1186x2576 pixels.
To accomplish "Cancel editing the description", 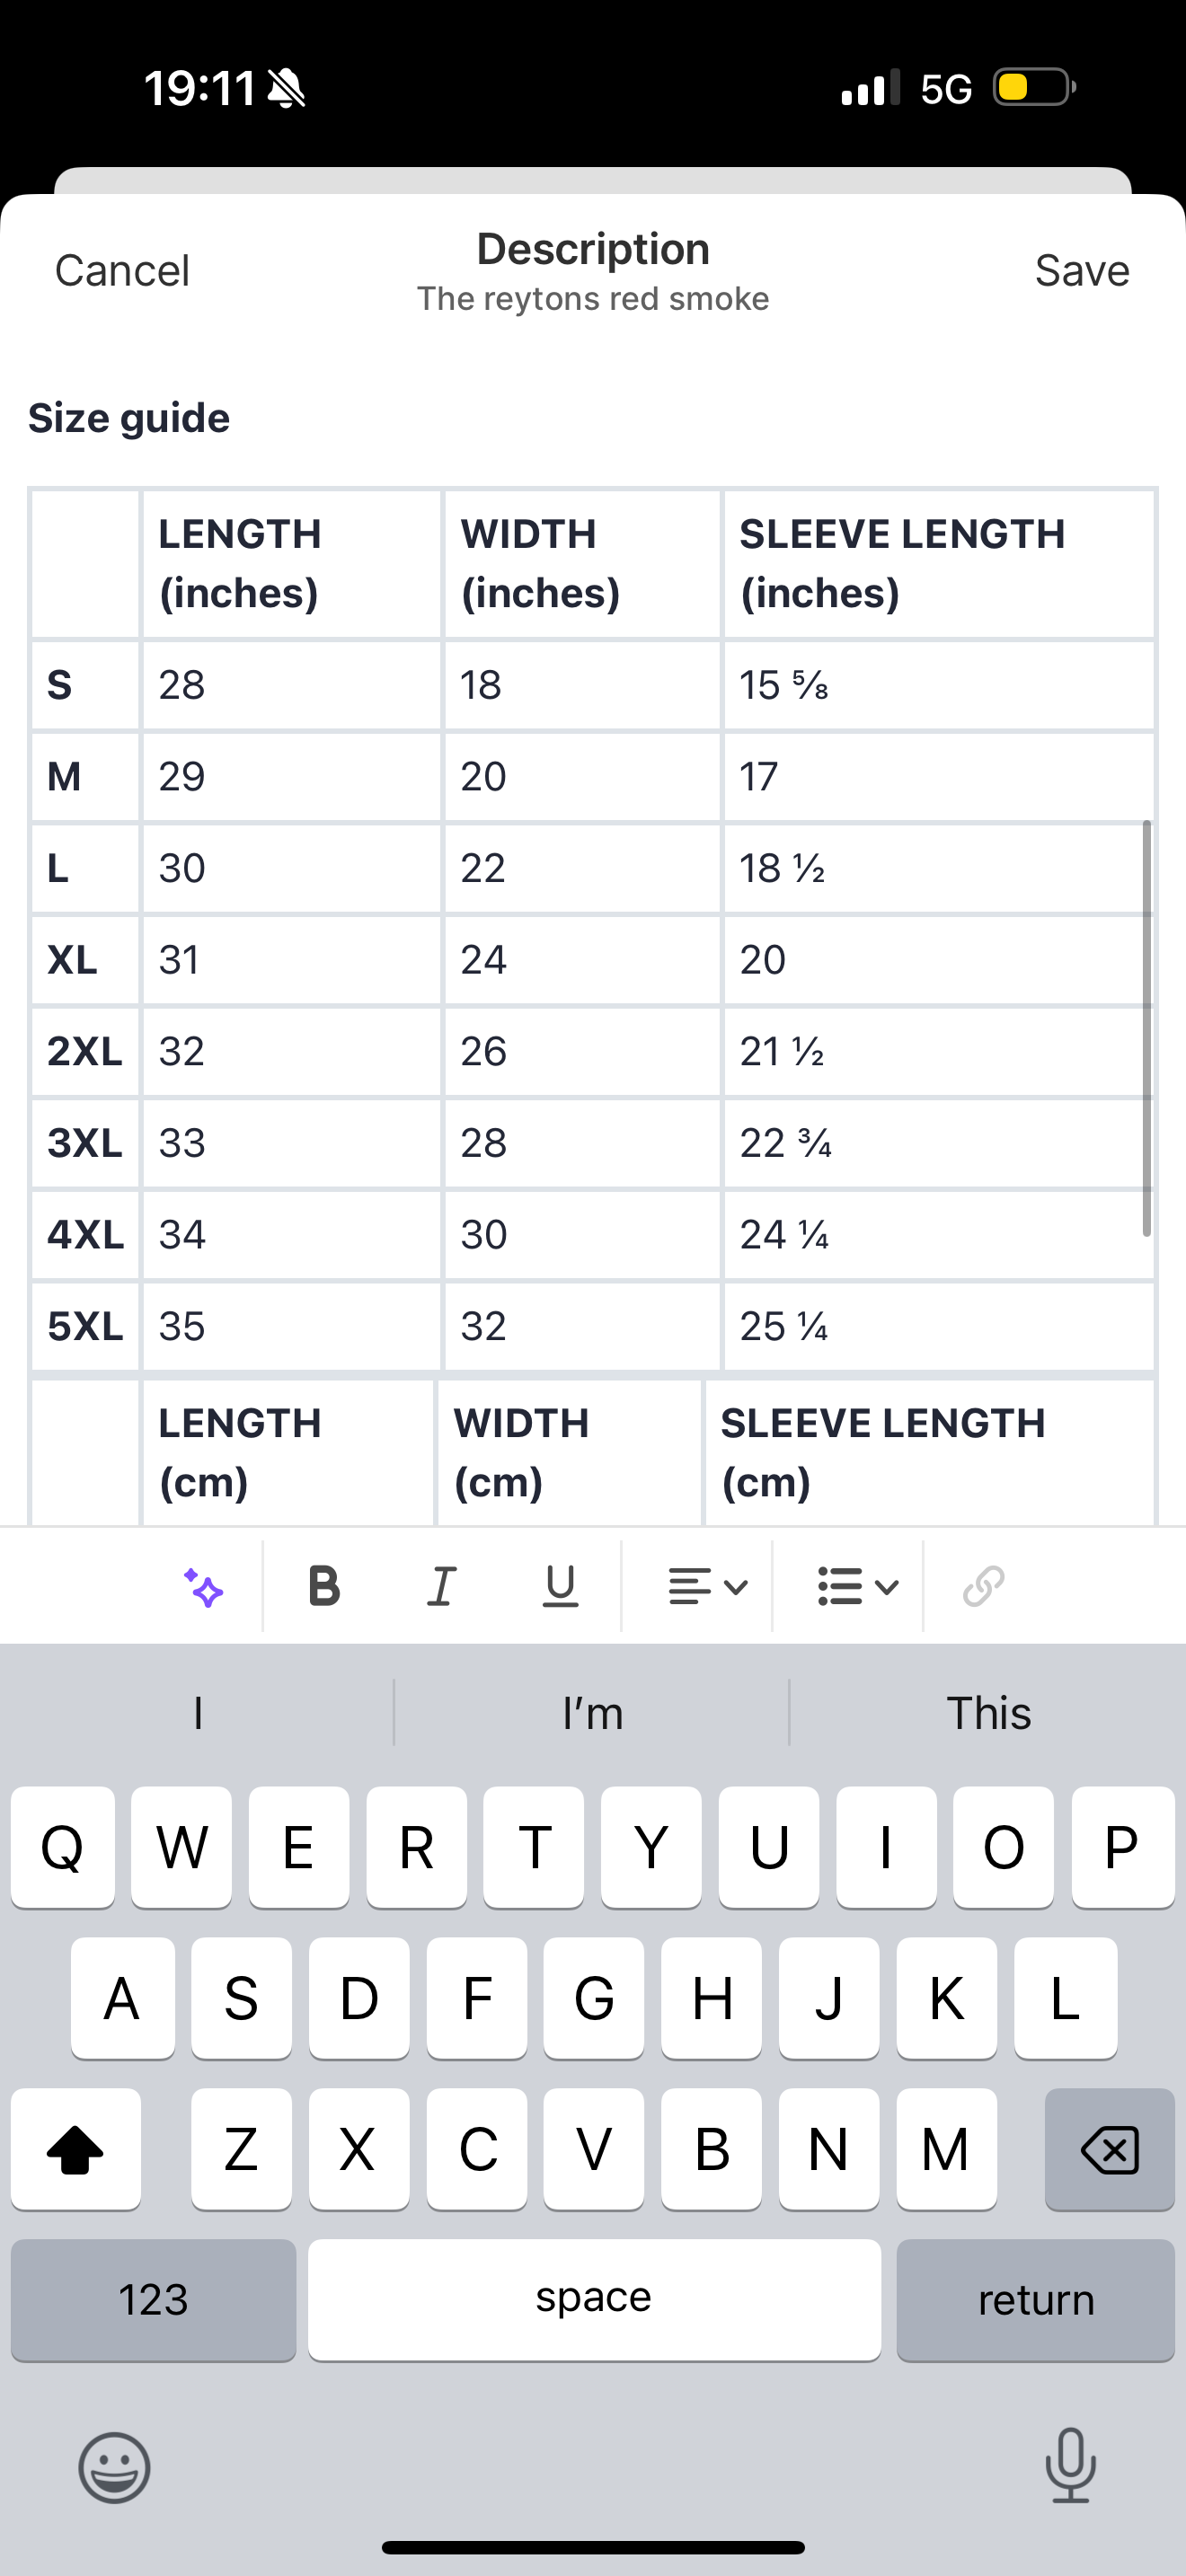I will click(x=122, y=271).
